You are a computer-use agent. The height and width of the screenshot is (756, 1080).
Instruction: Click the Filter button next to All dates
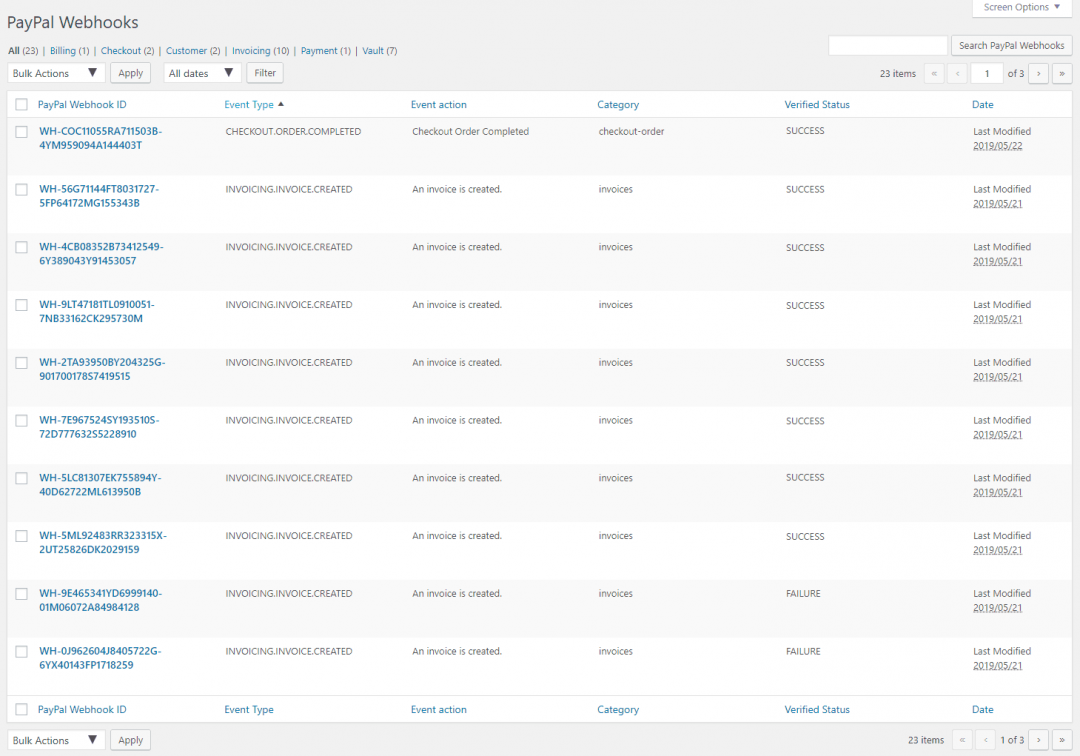[x=264, y=72]
